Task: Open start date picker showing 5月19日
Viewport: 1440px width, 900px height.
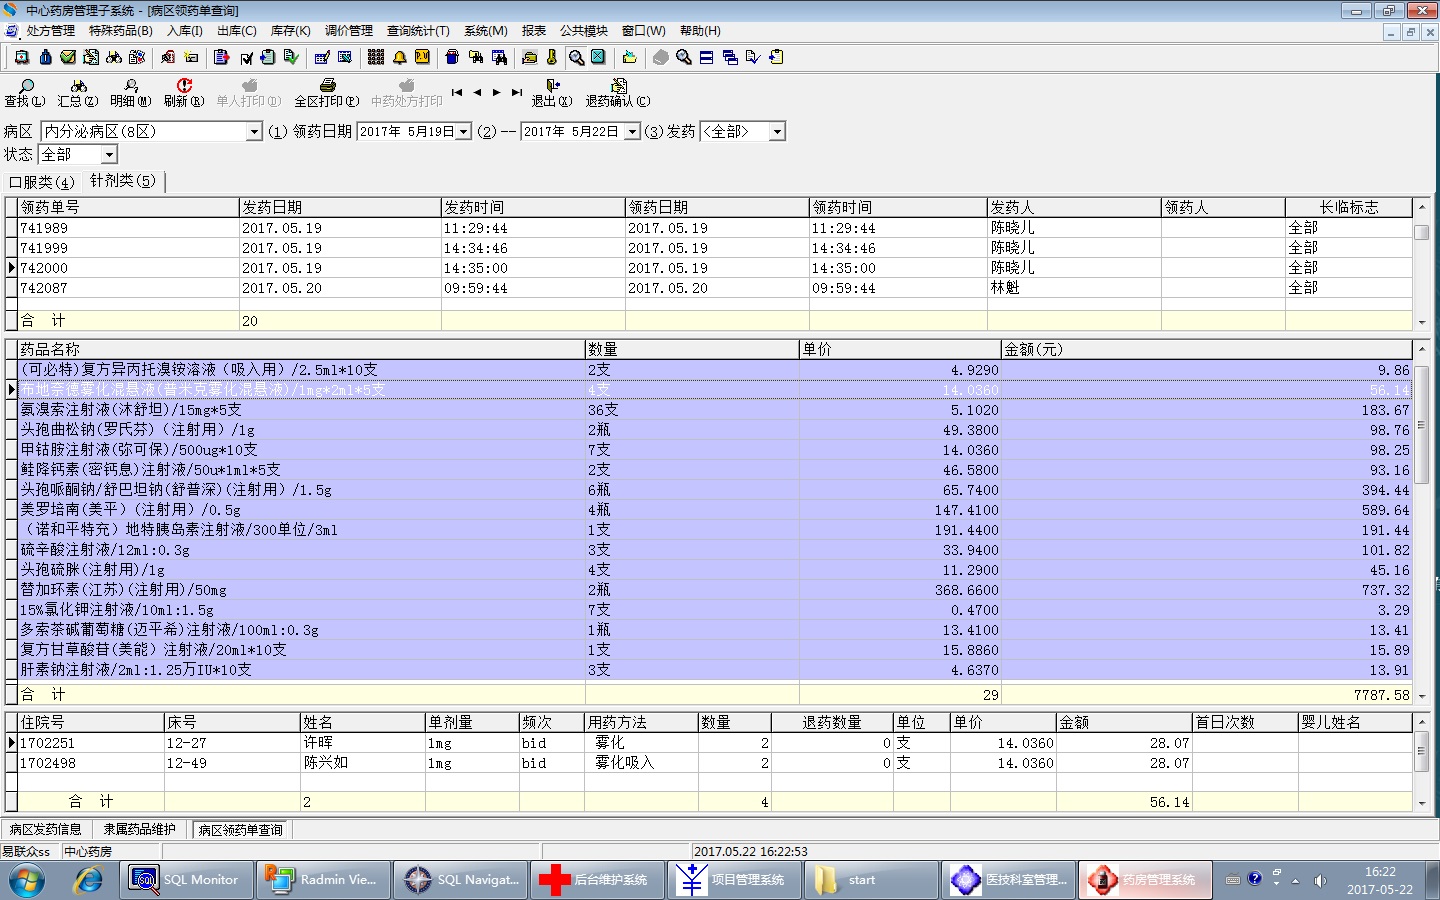Action: pyautogui.click(x=464, y=132)
